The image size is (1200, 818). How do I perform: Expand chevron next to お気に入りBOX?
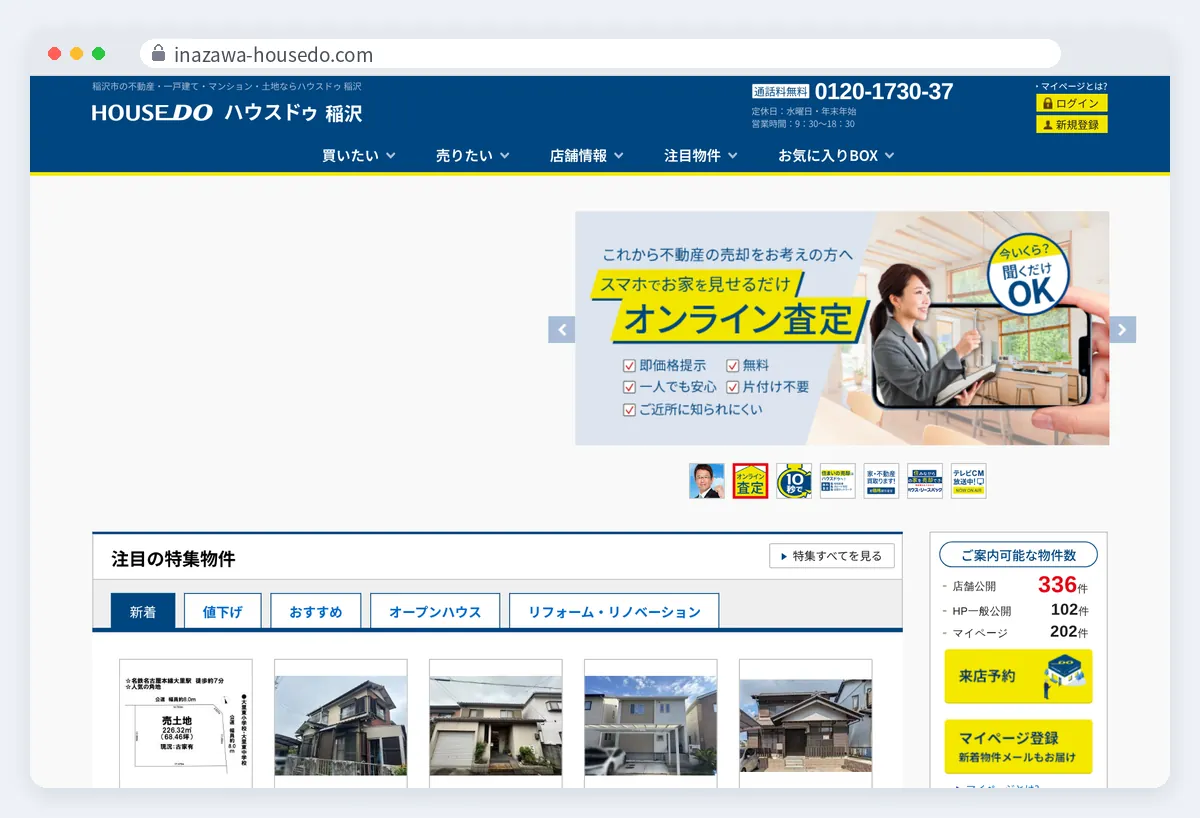[x=890, y=155]
